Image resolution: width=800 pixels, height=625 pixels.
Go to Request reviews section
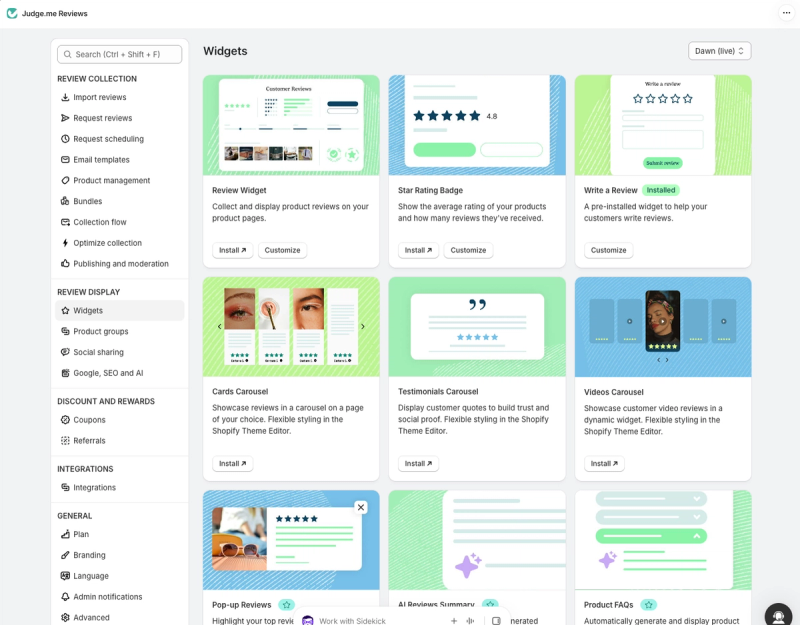[x=103, y=118]
